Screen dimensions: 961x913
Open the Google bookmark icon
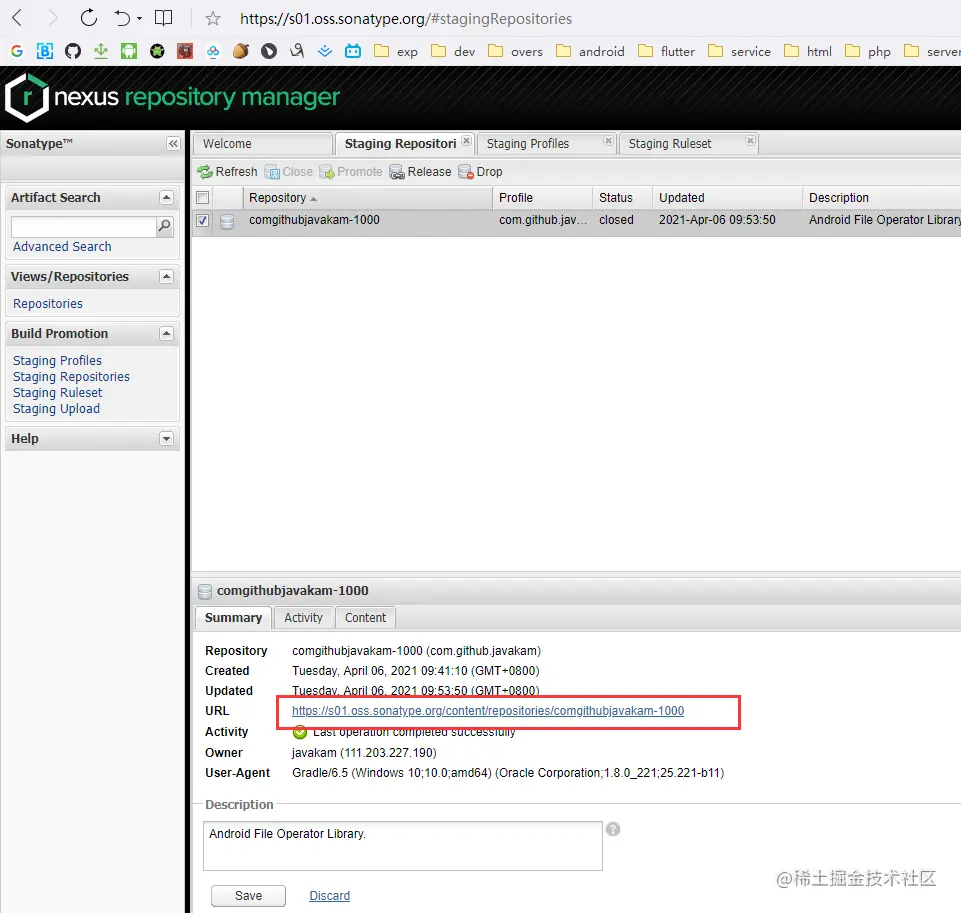17,51
